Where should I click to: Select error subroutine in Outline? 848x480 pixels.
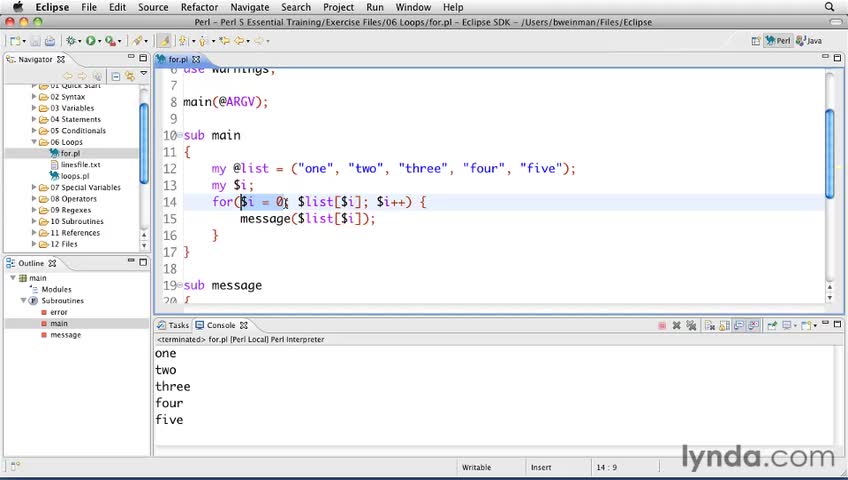[x=58, y=312]
